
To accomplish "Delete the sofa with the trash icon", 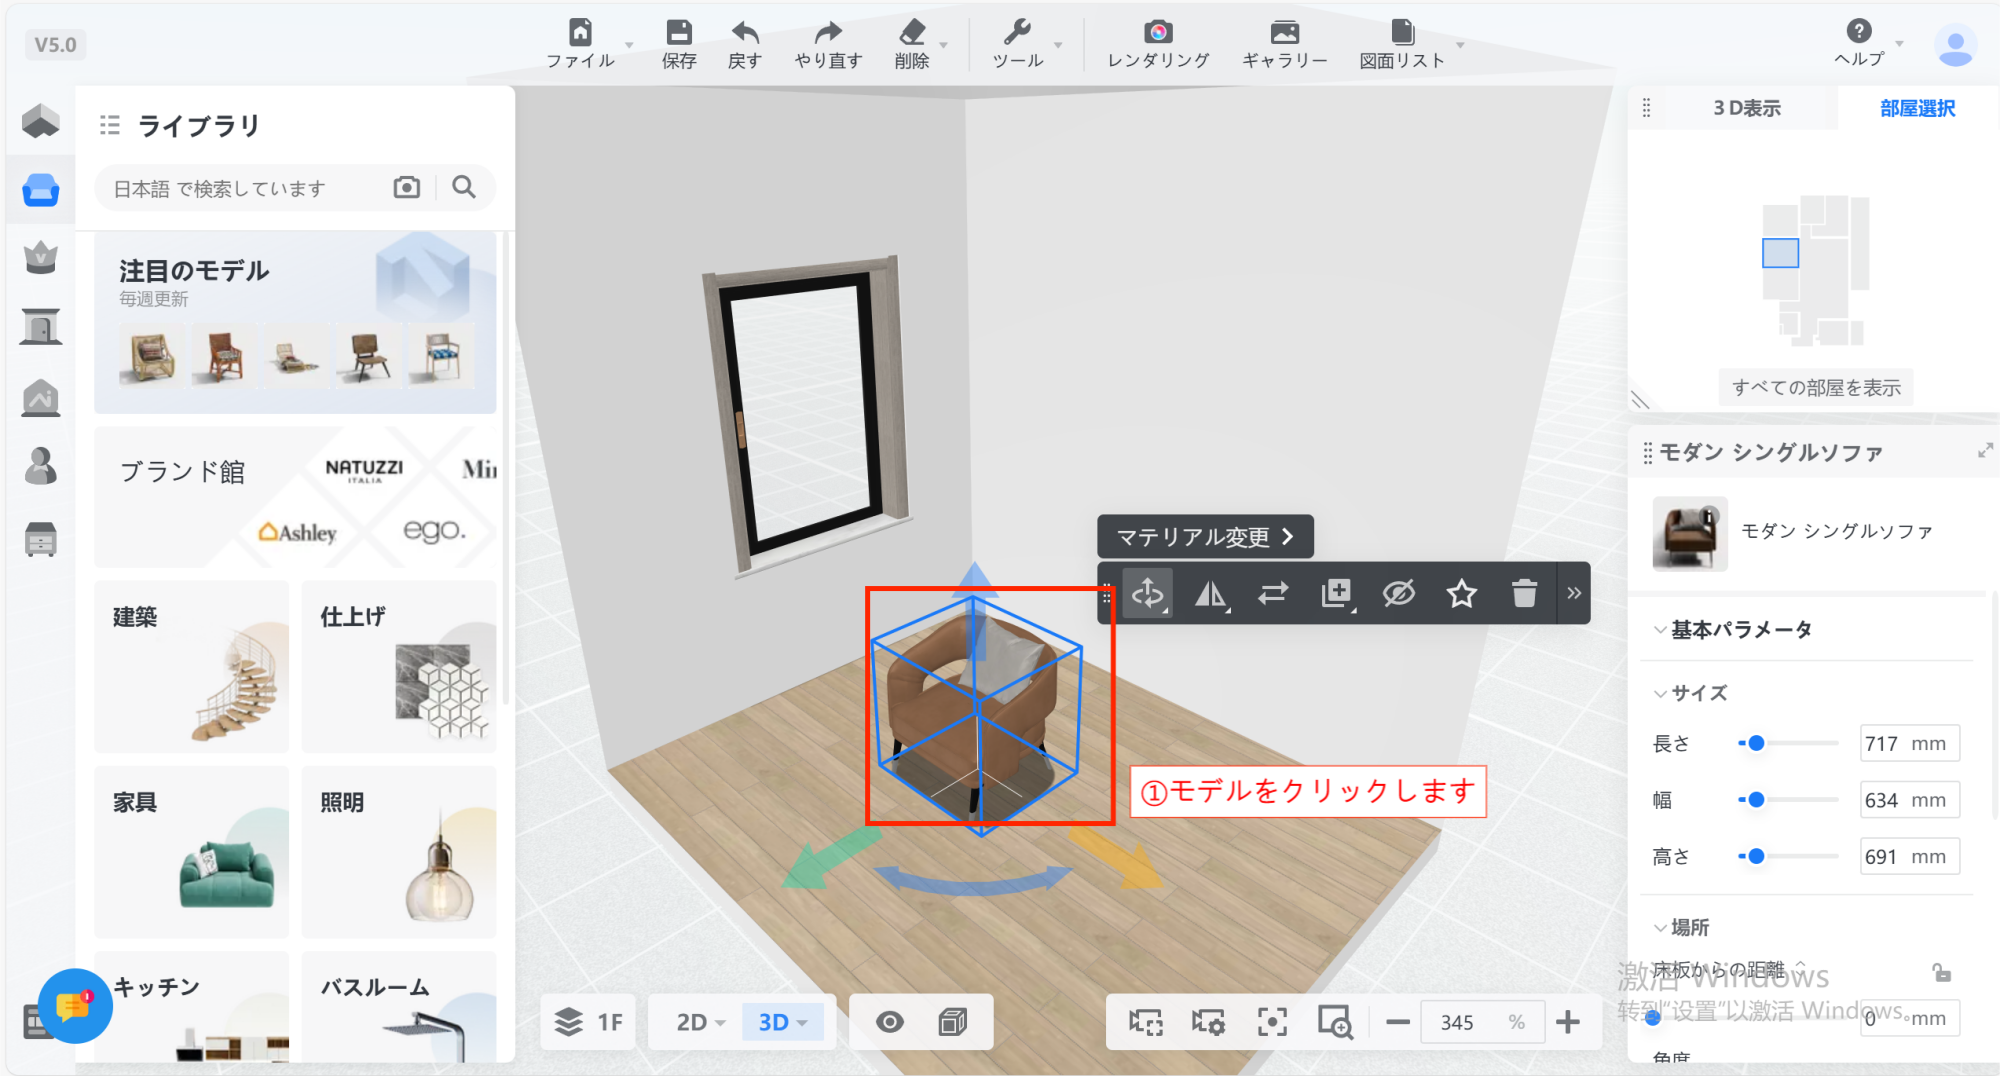I will (x=1524, y=594).
